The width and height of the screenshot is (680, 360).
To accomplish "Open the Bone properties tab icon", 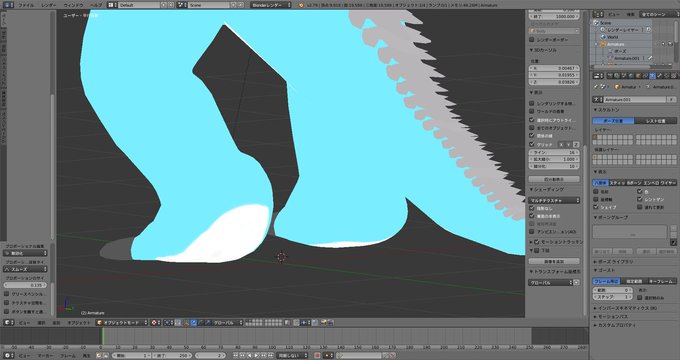I will click(x=659, y=75).
